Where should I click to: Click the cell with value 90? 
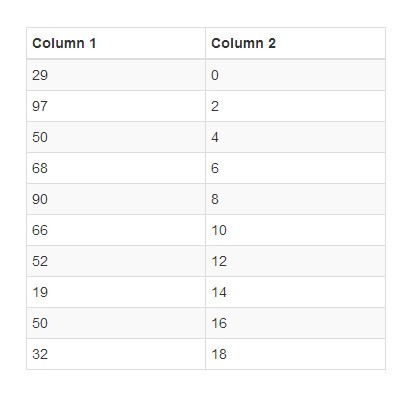(x=116, y=199)
